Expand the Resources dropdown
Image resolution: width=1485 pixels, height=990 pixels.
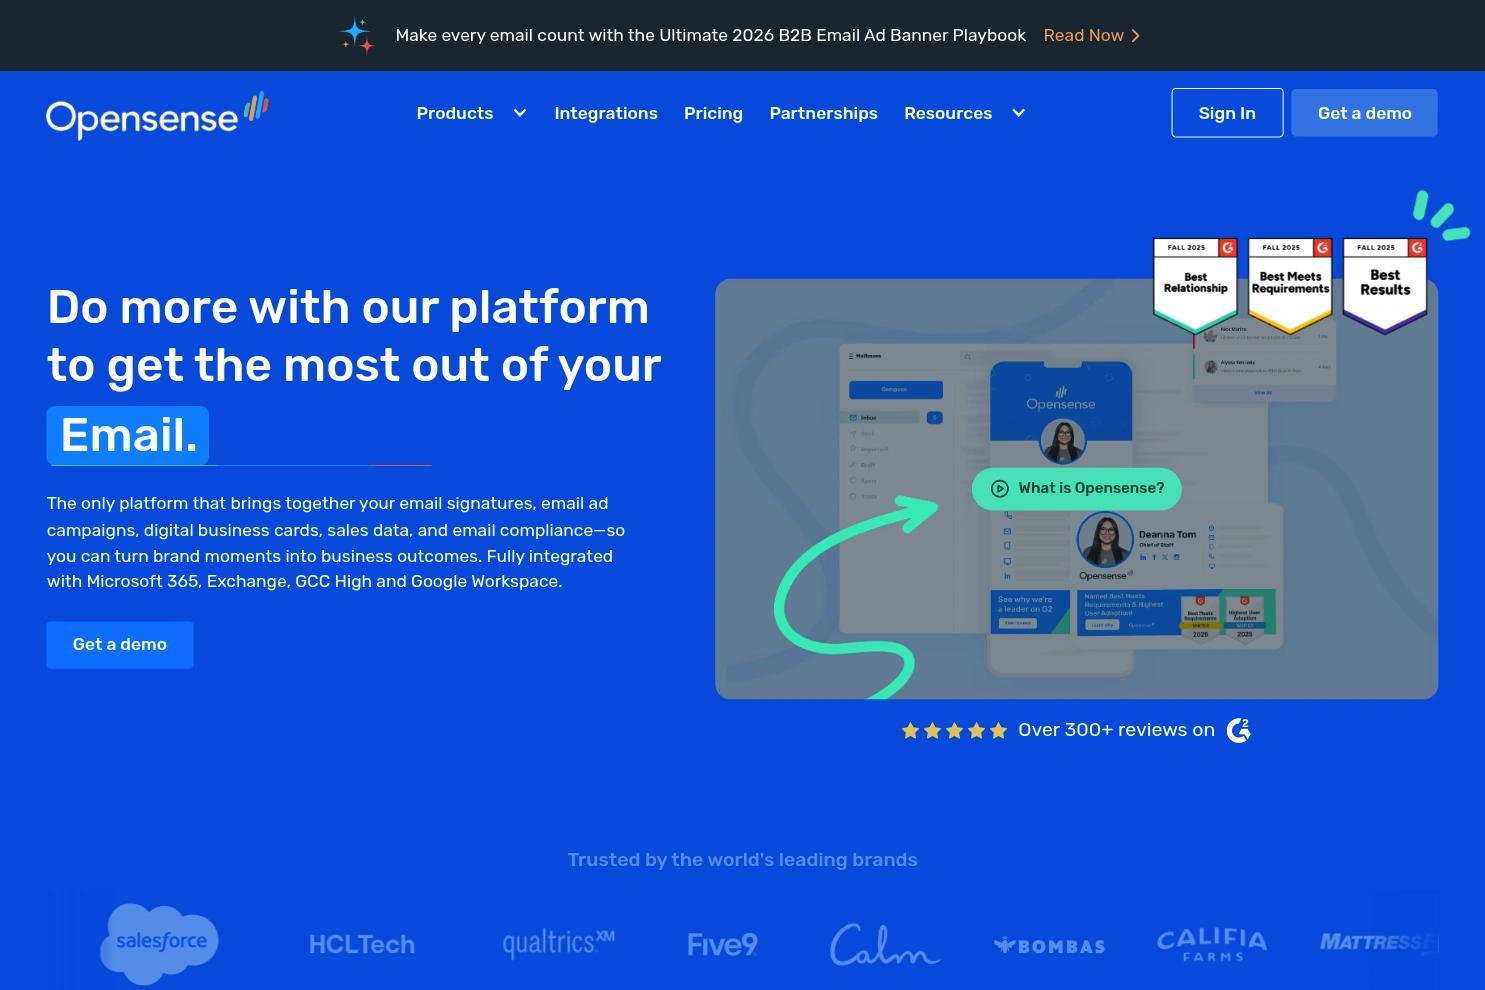(963, 113)
